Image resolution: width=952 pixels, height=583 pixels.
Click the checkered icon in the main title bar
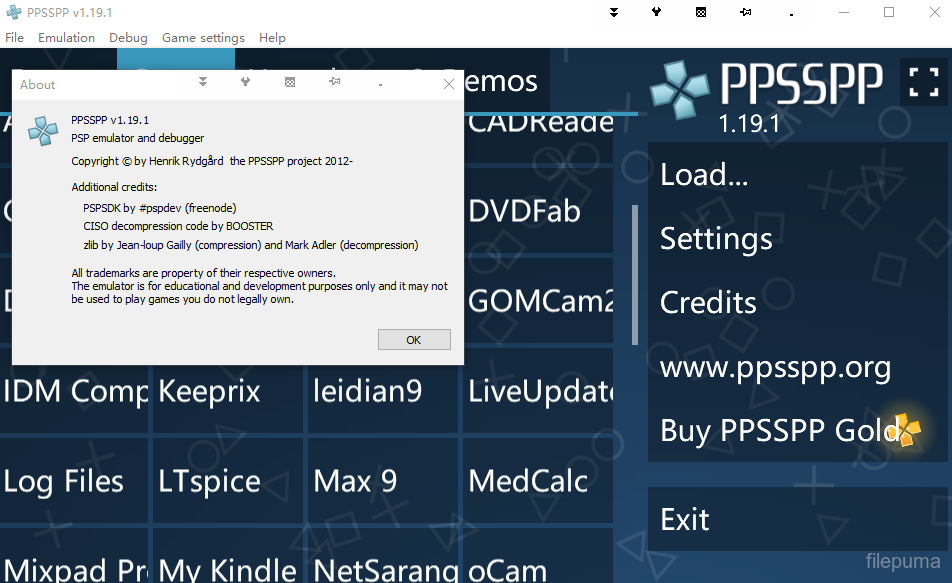(701, 13)
